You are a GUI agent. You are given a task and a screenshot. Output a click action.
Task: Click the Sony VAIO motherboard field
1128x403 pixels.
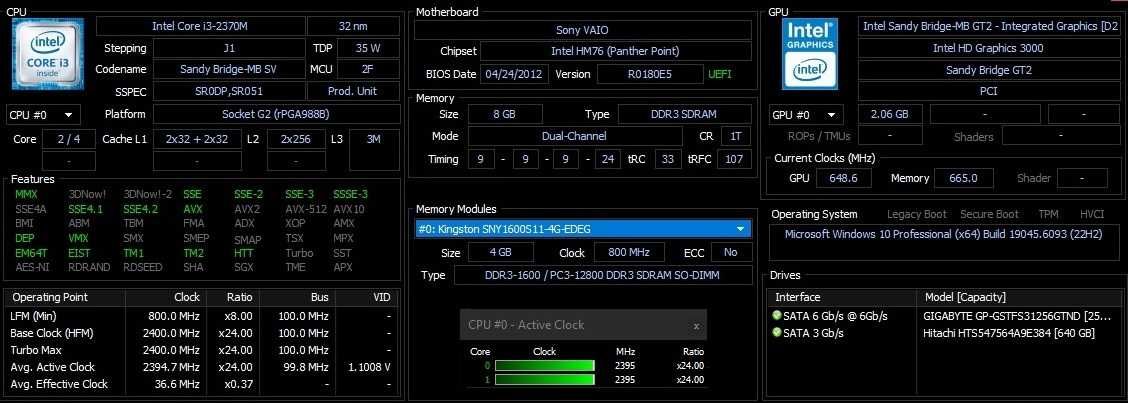(x=583, y=30)
